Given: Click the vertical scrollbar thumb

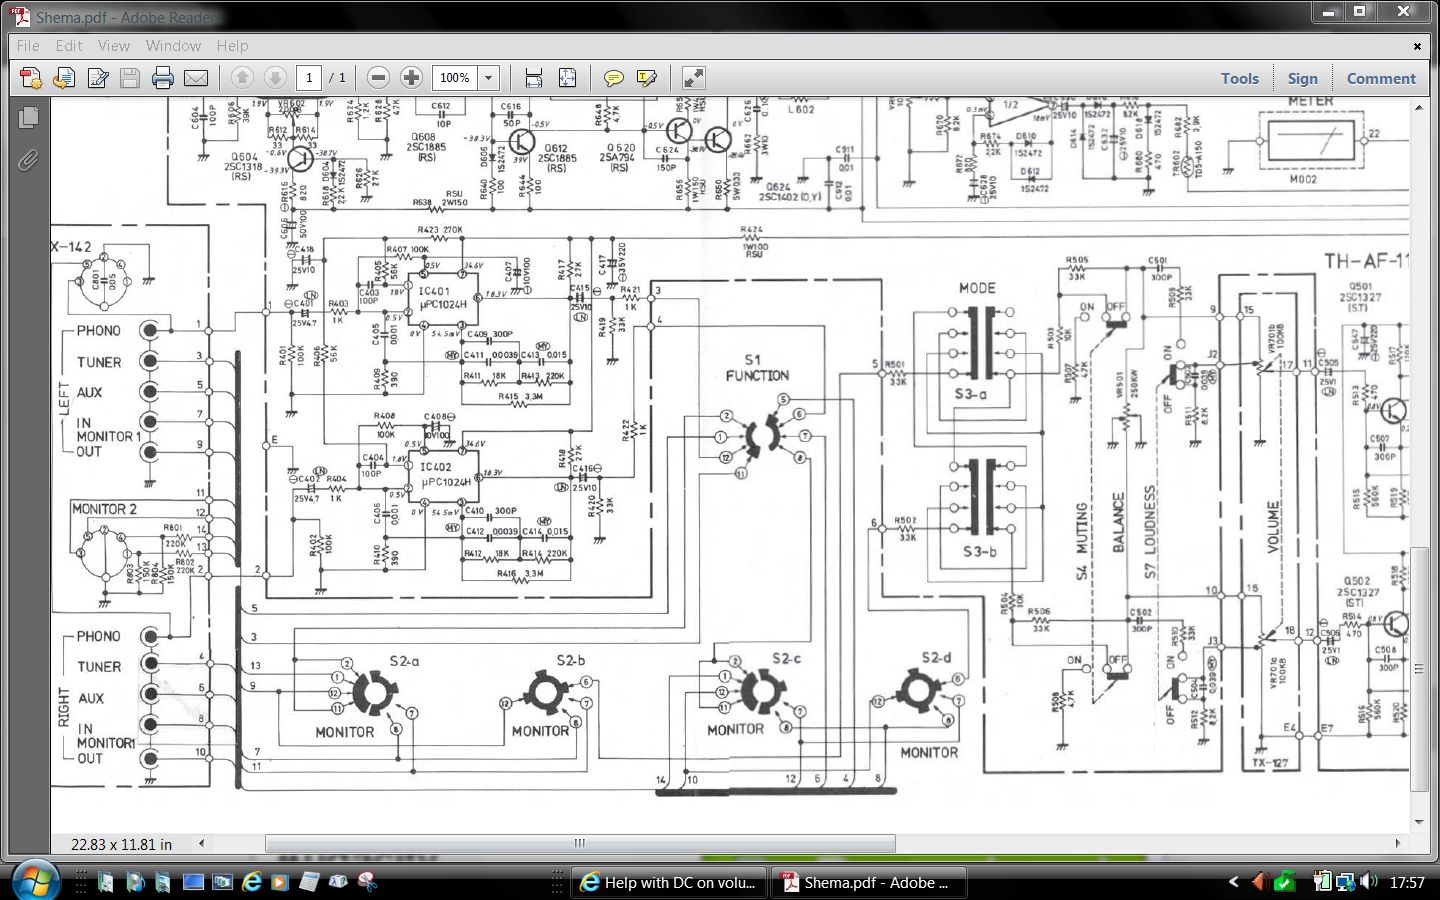Looking at the screenshot, I should click(1419, 668).
